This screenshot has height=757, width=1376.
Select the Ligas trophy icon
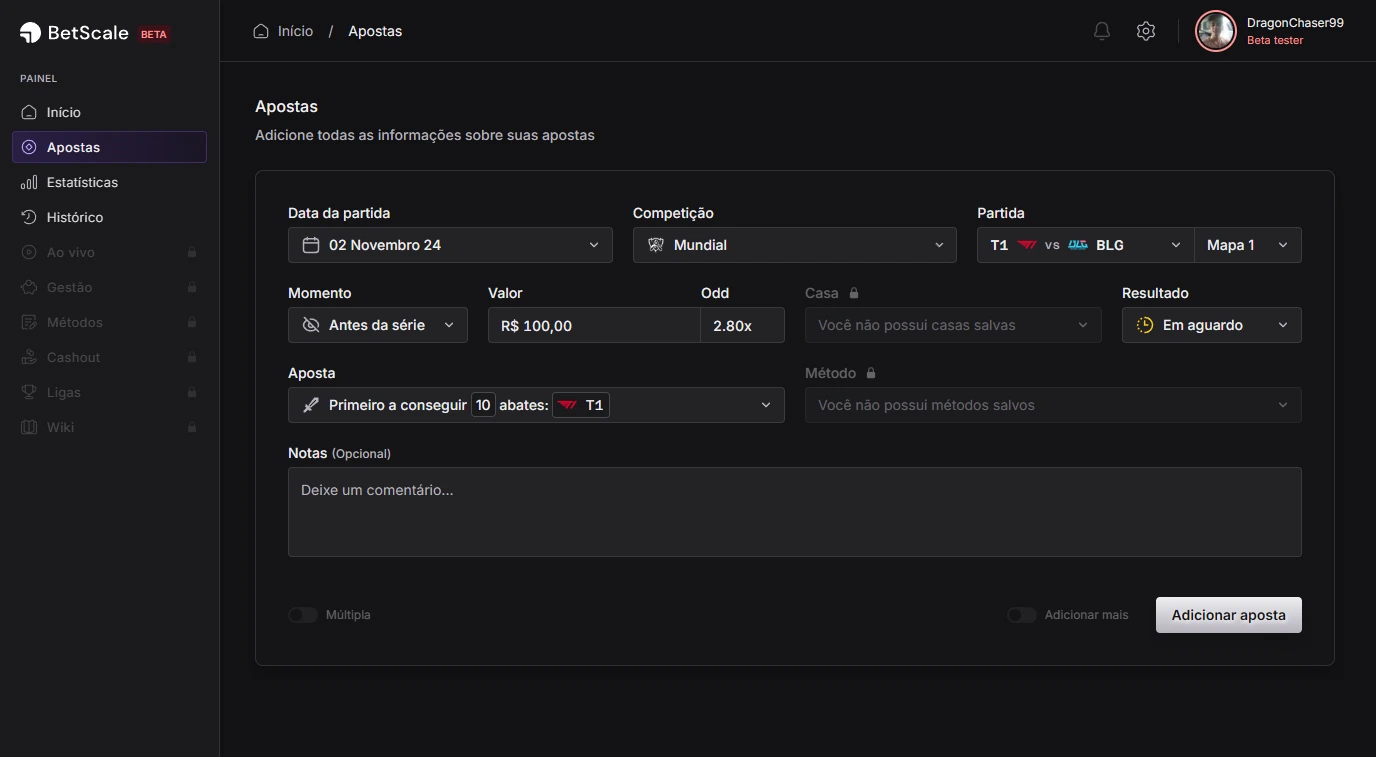[x=29, y=392]
